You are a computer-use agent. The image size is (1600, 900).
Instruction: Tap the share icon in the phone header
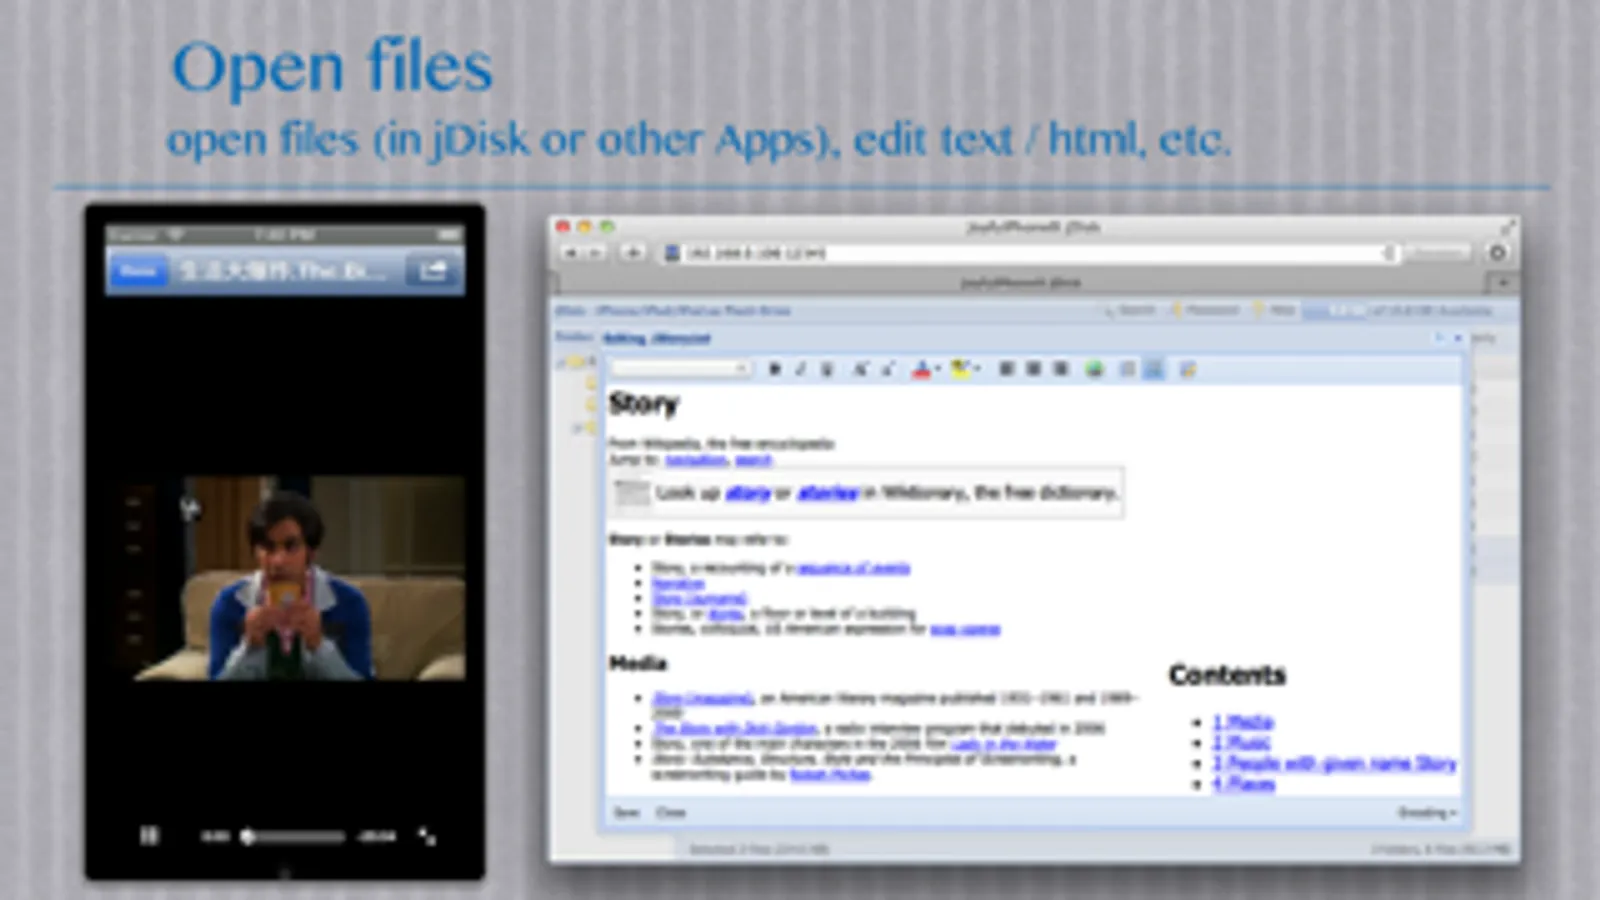pos(432,271)
